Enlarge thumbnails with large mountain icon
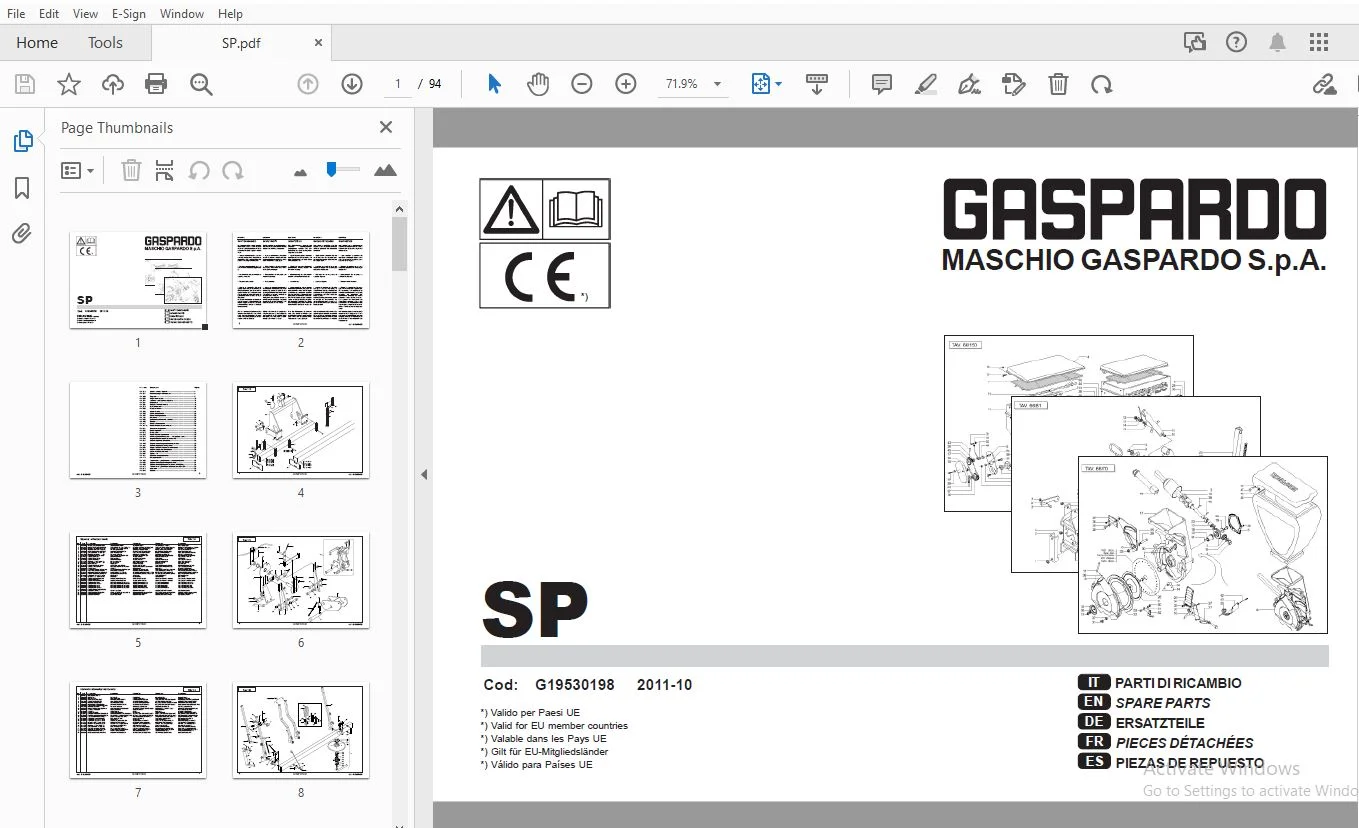This screenshot has width=1359, height=828. pos(385,171)
